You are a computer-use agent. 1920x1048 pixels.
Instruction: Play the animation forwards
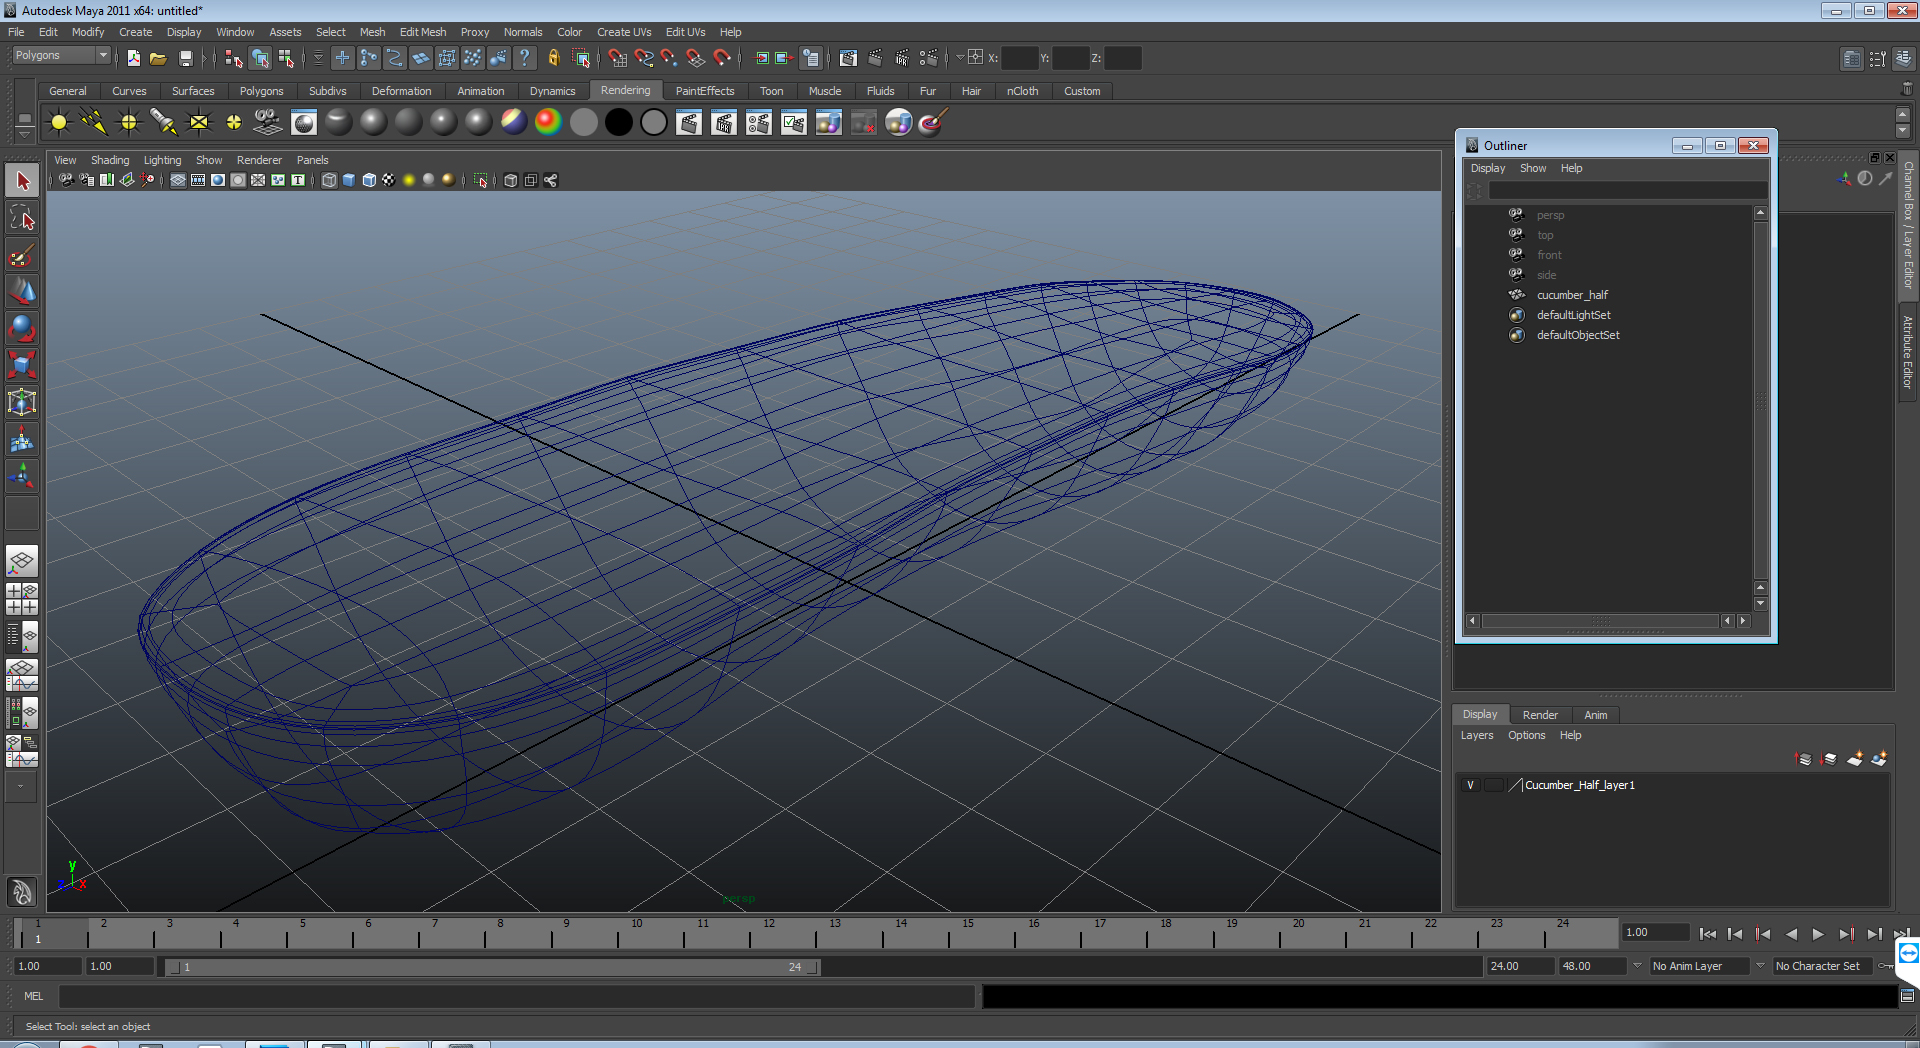(x=1818, y=934)
